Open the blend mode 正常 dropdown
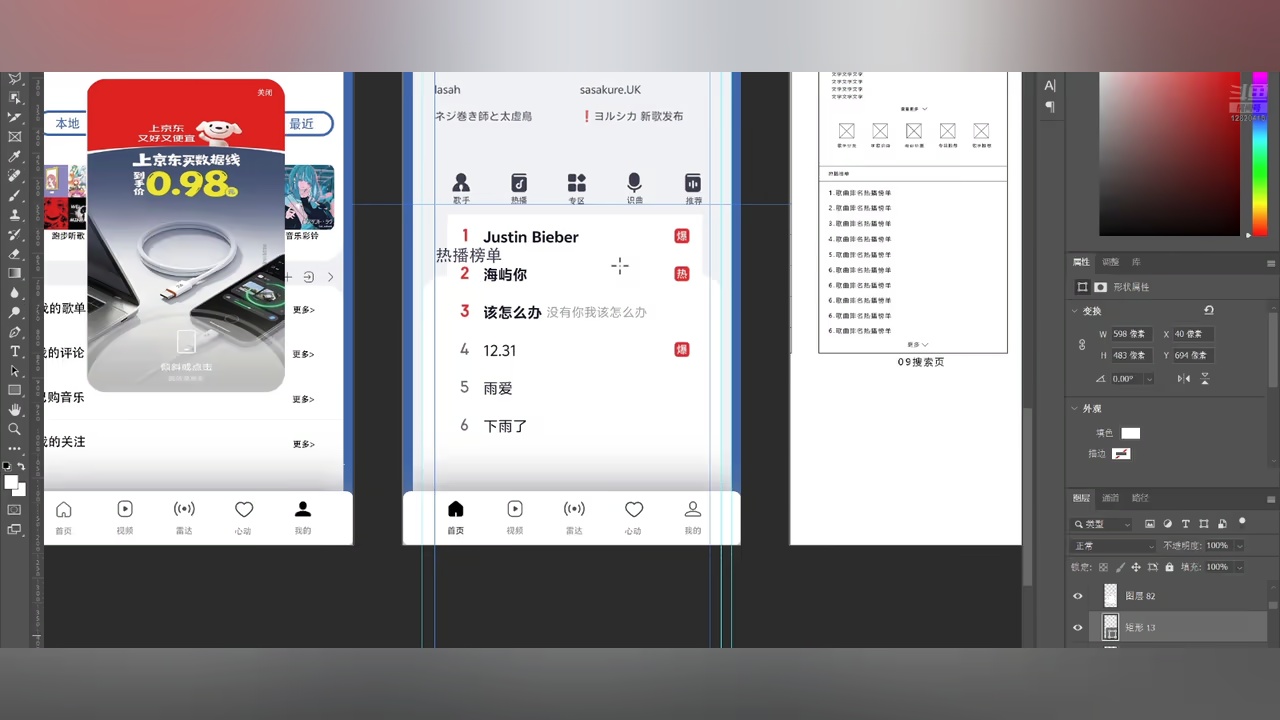This screenshot has width=1280, height=720. 1113,546
